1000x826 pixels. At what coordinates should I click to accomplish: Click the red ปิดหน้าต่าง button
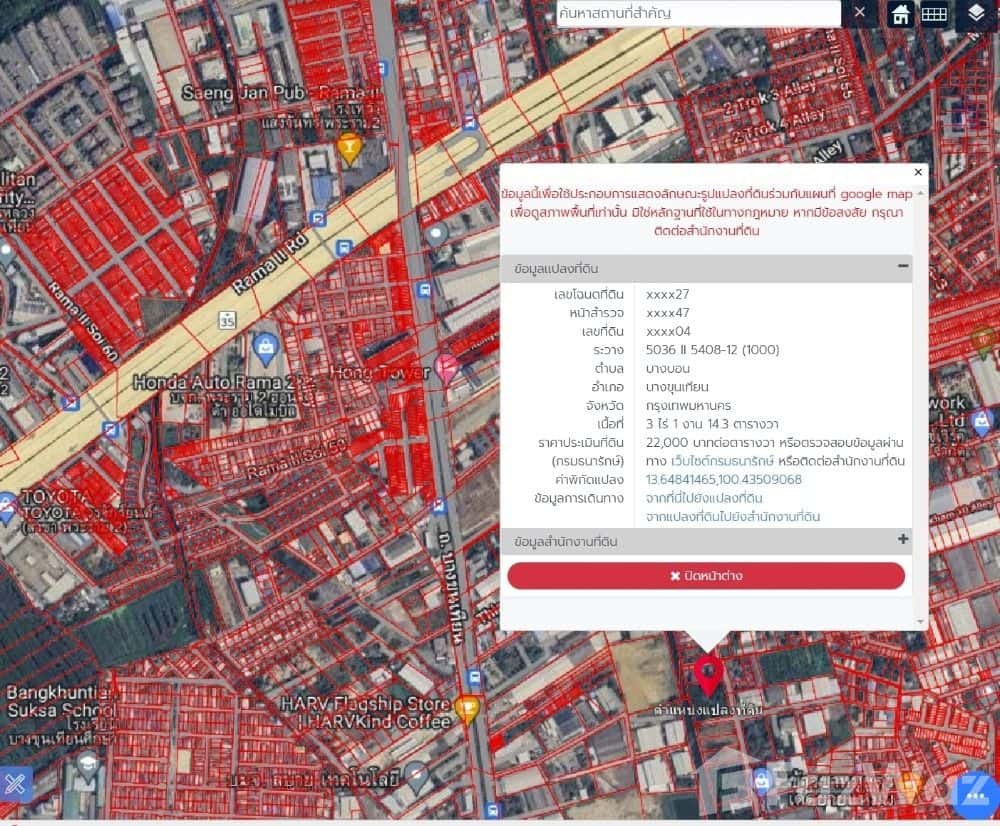[706, 576]
